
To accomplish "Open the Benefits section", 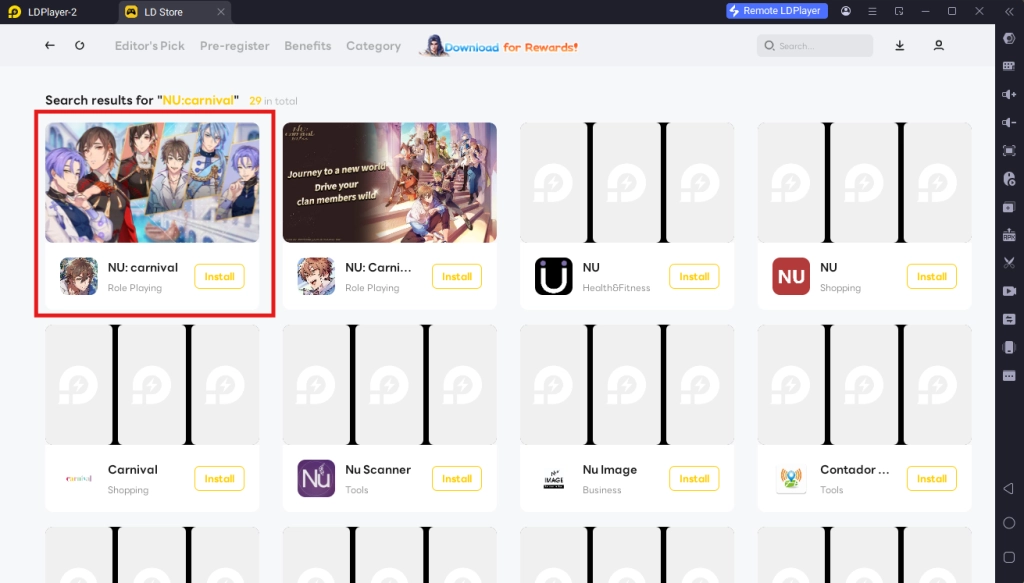I will click(x=308, y=46).
